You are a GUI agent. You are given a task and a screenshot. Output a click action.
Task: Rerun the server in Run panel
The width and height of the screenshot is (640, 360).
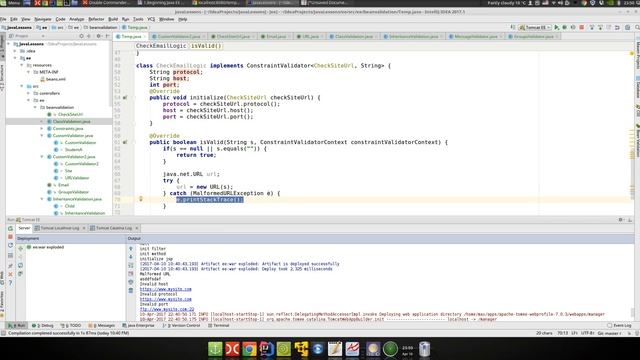pyautogui.click(x=10, y=229)
